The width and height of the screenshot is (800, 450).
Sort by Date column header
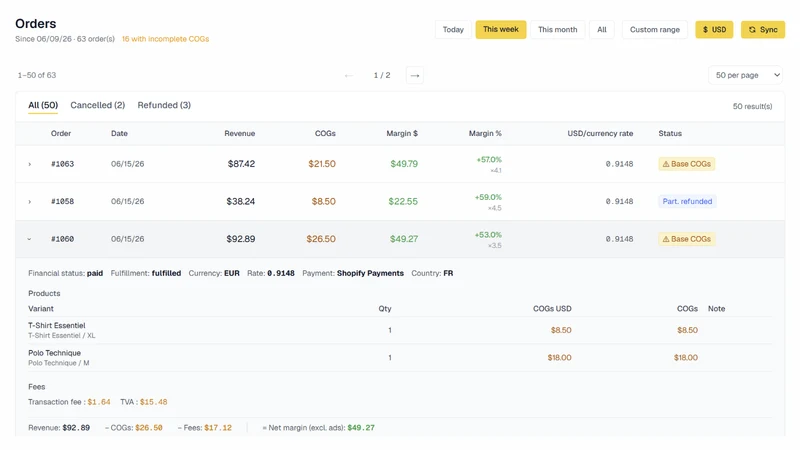pos(119,133)
